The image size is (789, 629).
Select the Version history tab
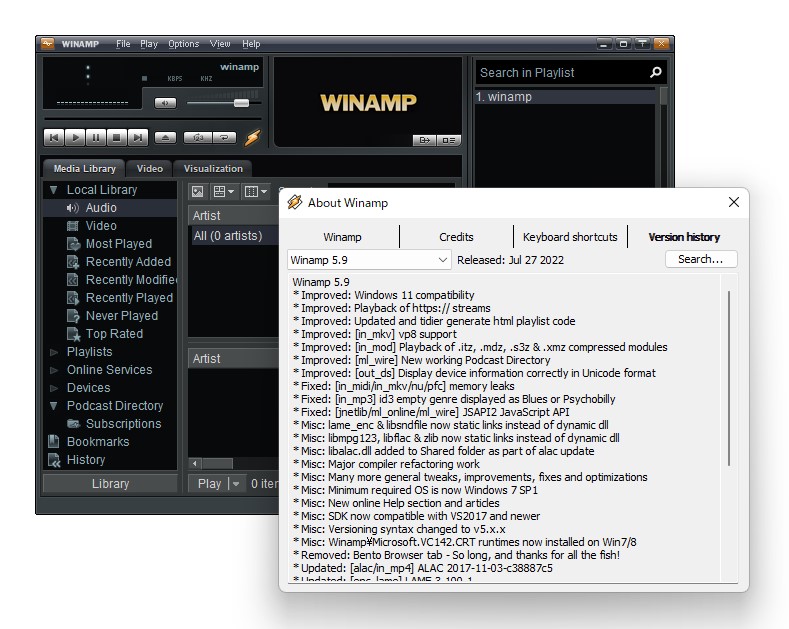click(684, 237)
